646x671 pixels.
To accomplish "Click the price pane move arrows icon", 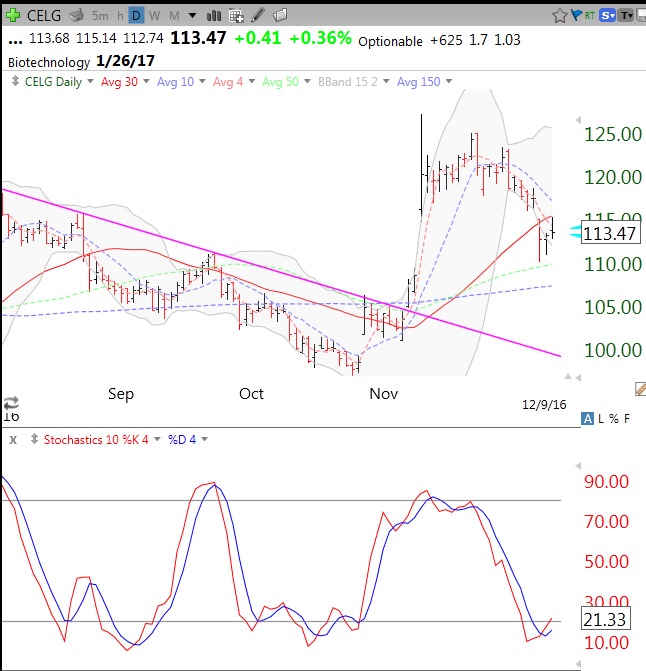I will (x=15, y=81).
